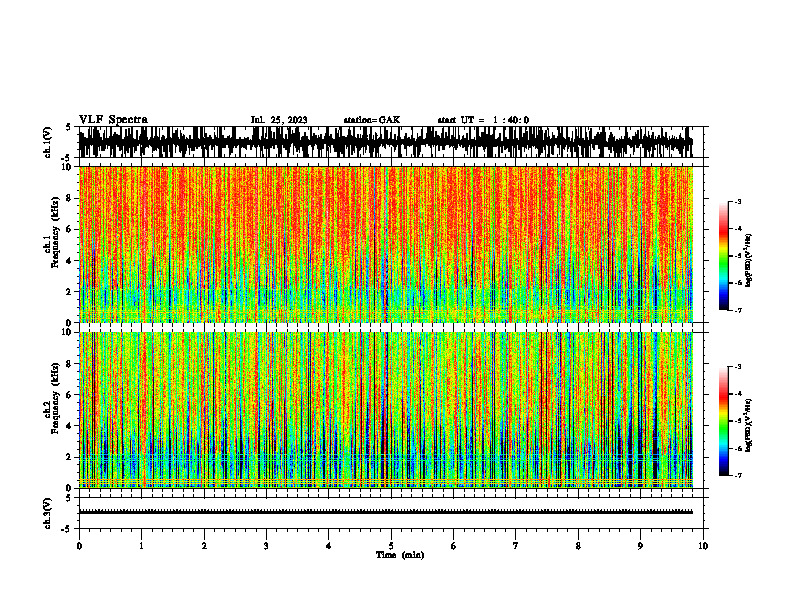Click the station=GAK label
This screenshot has height=612, width=792.
click(372, 120)
